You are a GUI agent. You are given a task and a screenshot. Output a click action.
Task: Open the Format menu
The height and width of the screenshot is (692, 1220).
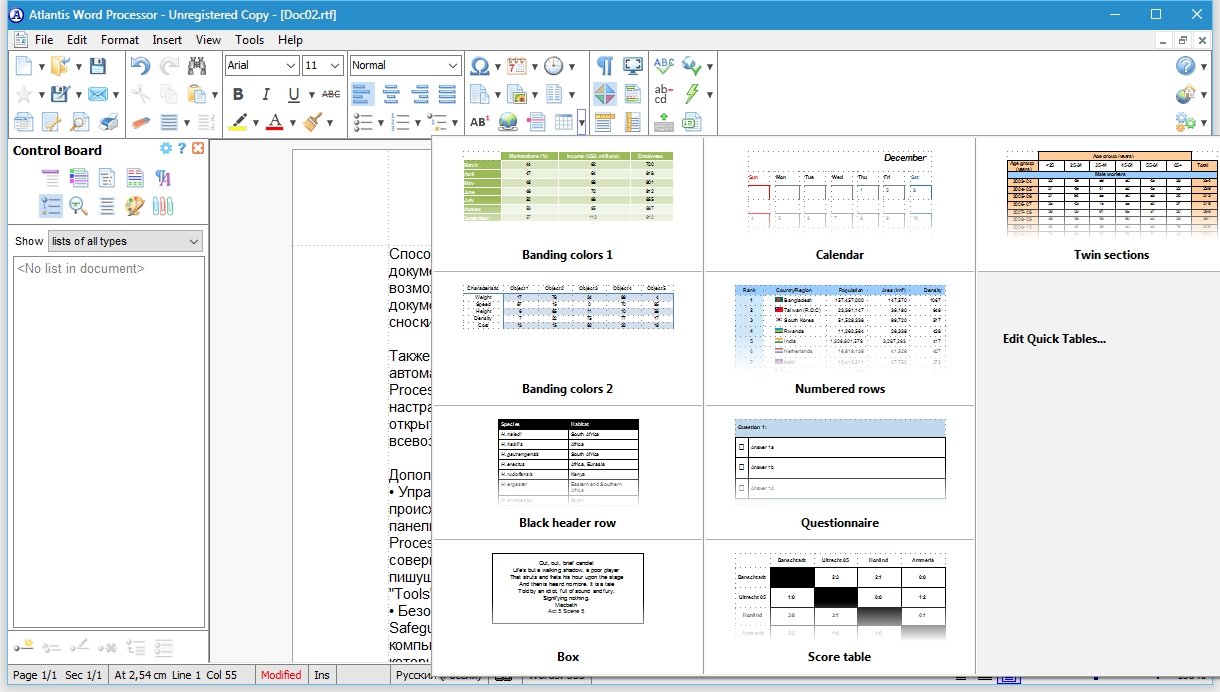pyautogui.click(x=120, y=40)
